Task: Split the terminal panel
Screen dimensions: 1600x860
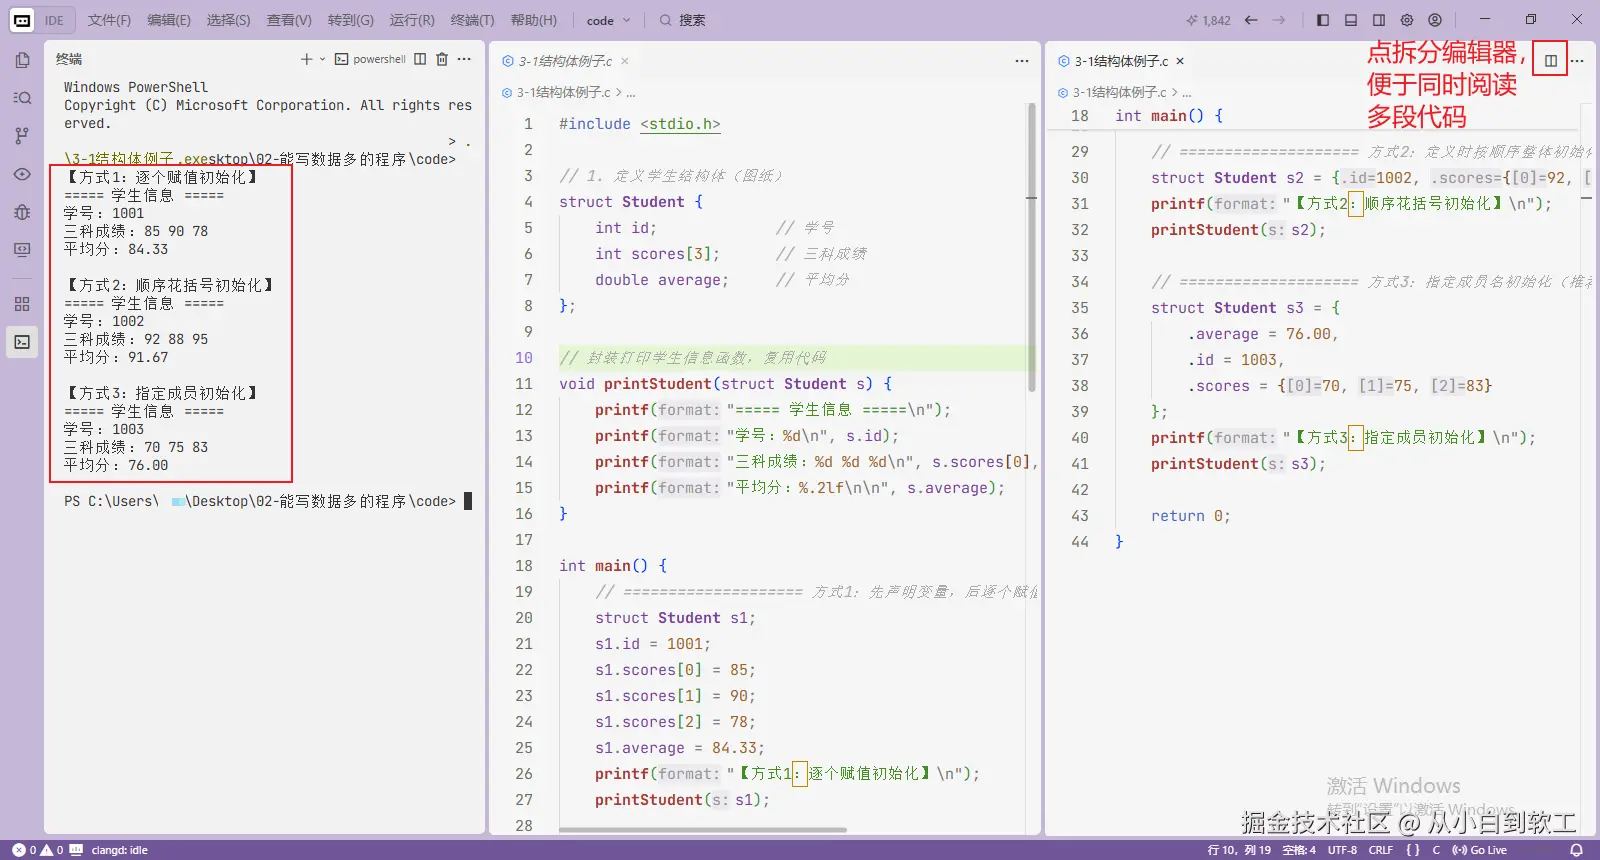Action: (x=420, y=59)
